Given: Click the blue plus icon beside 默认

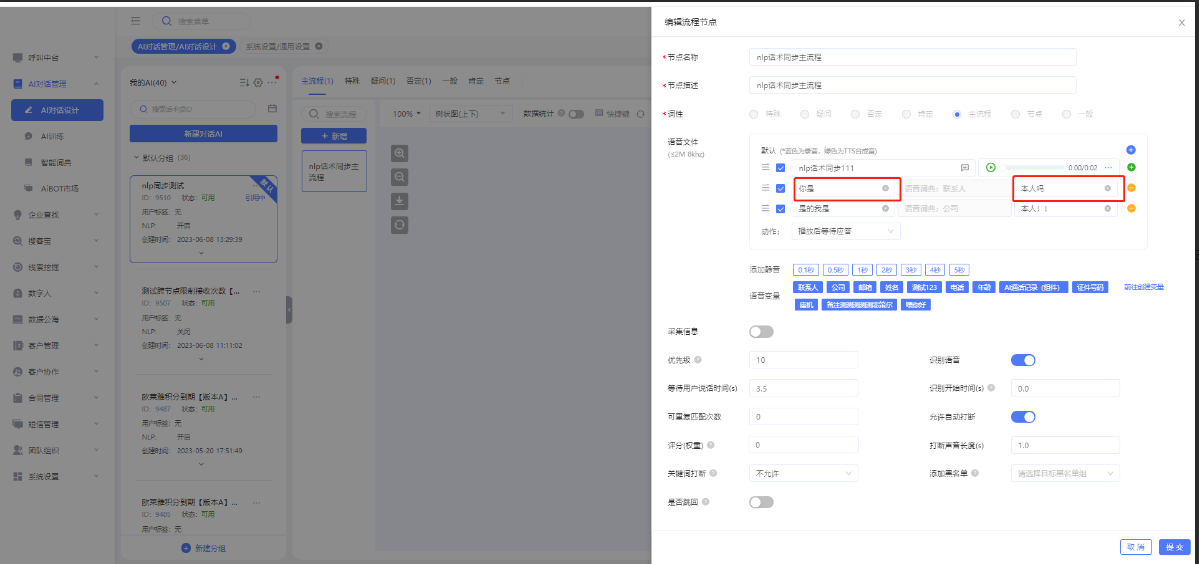Looking at the screenshot, I should 1131,149.
